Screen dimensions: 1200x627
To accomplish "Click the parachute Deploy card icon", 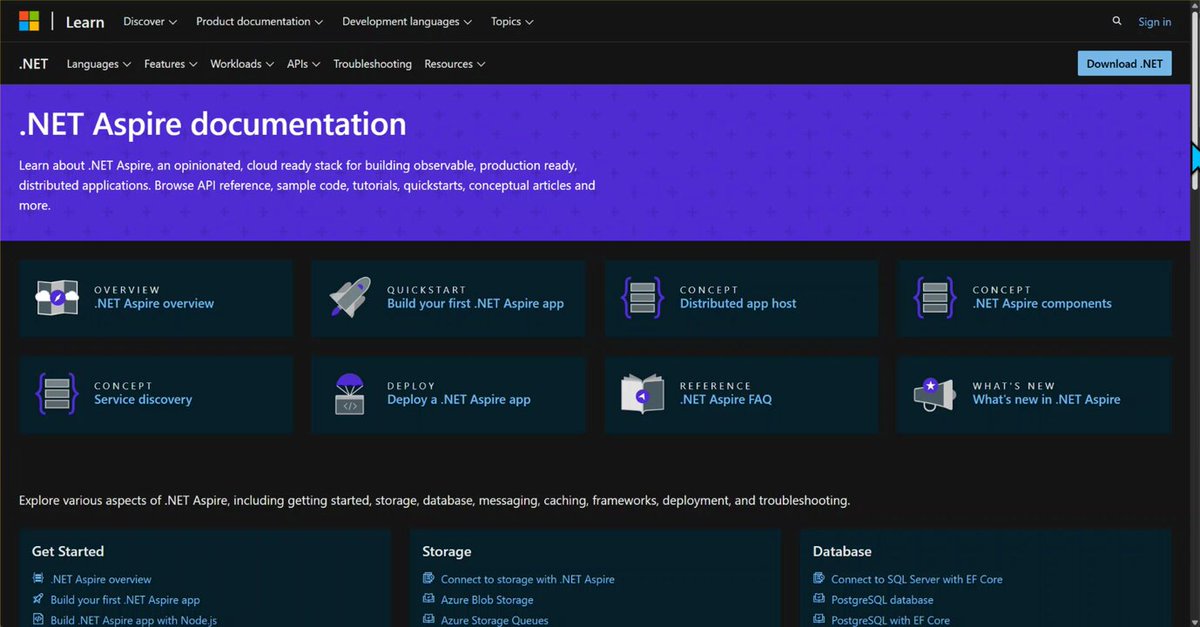I will click(350, 393).
